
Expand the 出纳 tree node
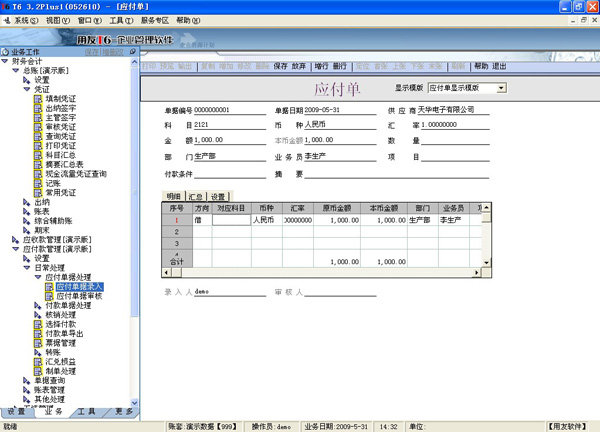(26, 202)
